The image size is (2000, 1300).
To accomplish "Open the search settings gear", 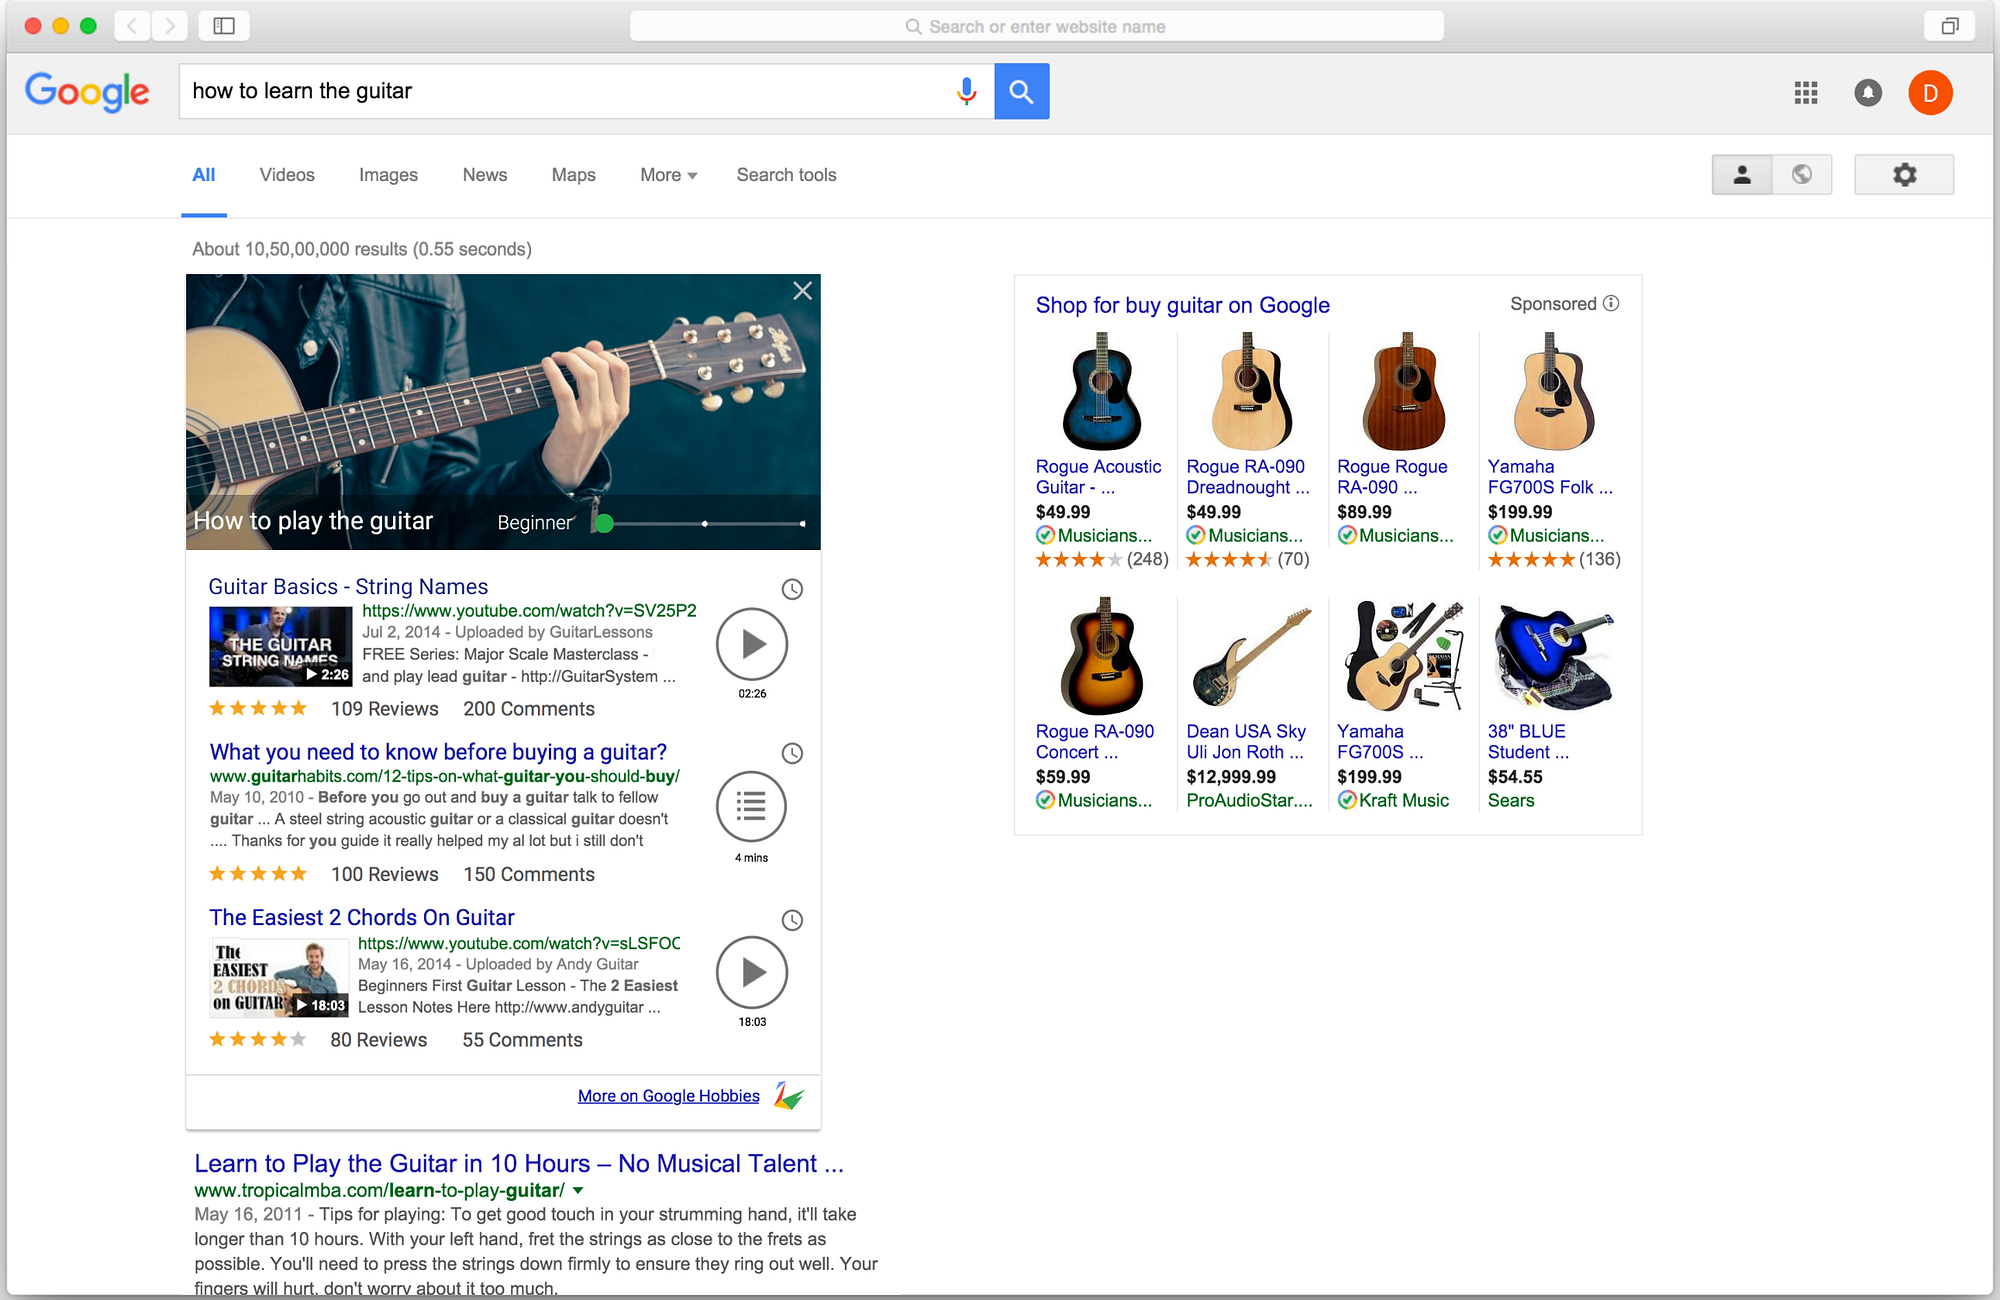I will pyautogui.click(x=1904, y=175).
